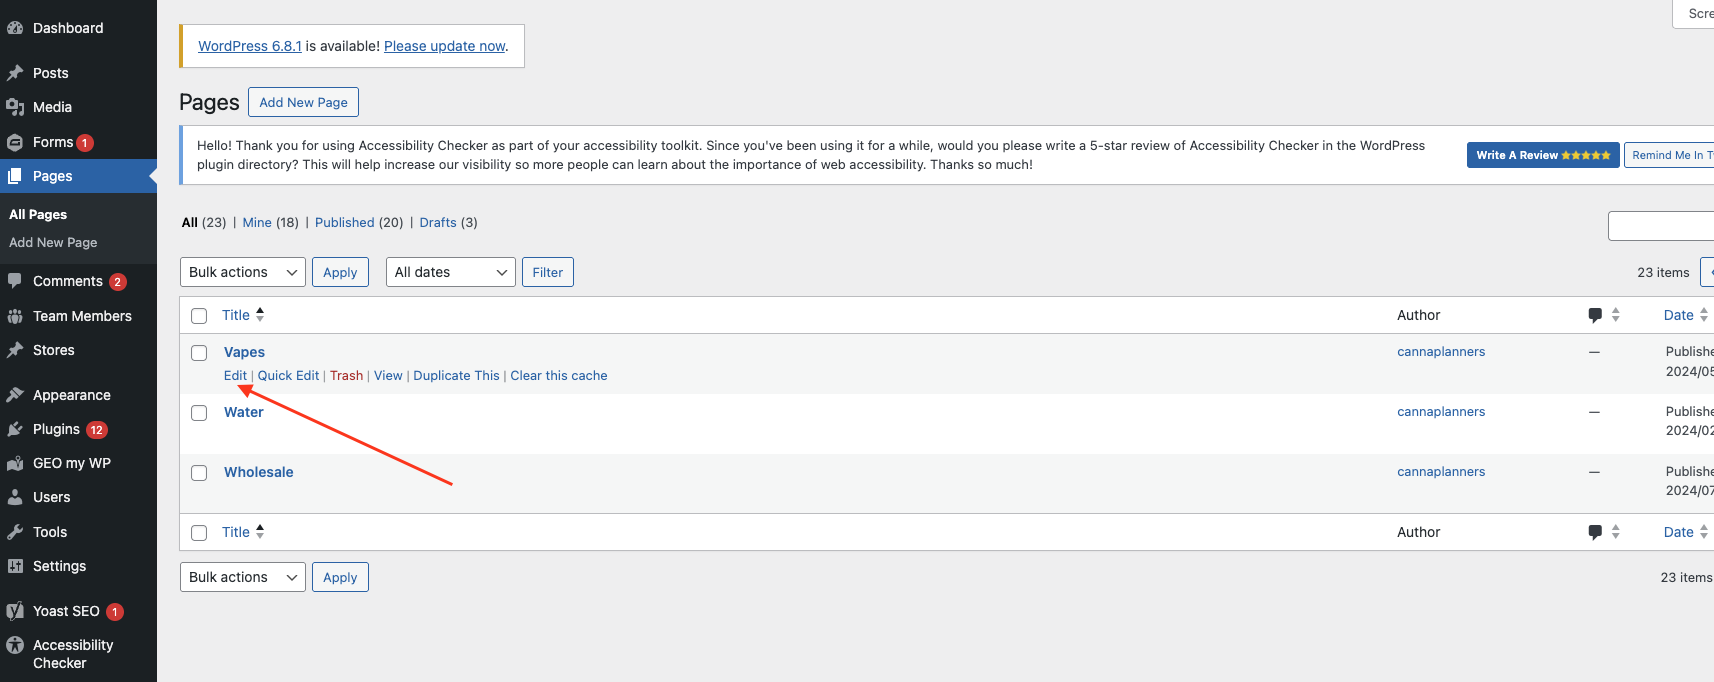This screenshot has width=1714, height=682.
Task: Click the Settings sliders icon
Action: click(x=15, y=566)
